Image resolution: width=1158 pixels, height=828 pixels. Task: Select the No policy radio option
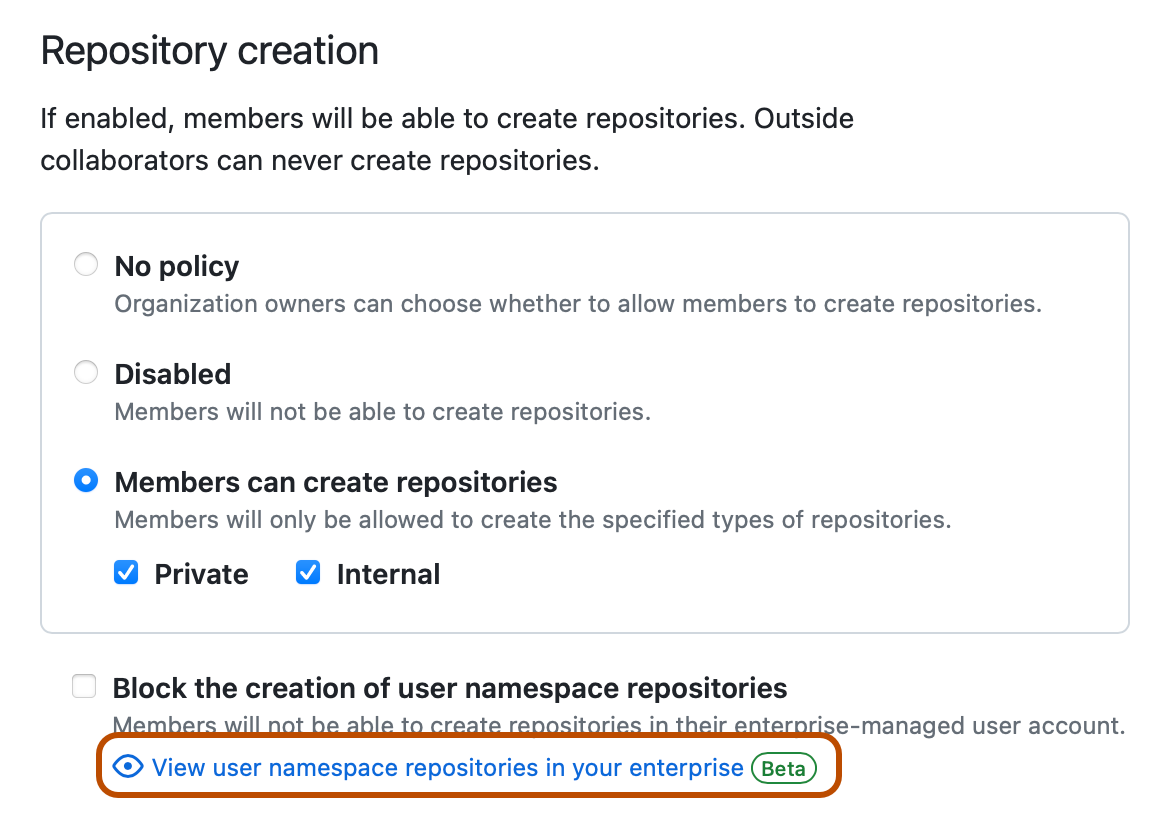pyautogui.click(x=86, y=264)
